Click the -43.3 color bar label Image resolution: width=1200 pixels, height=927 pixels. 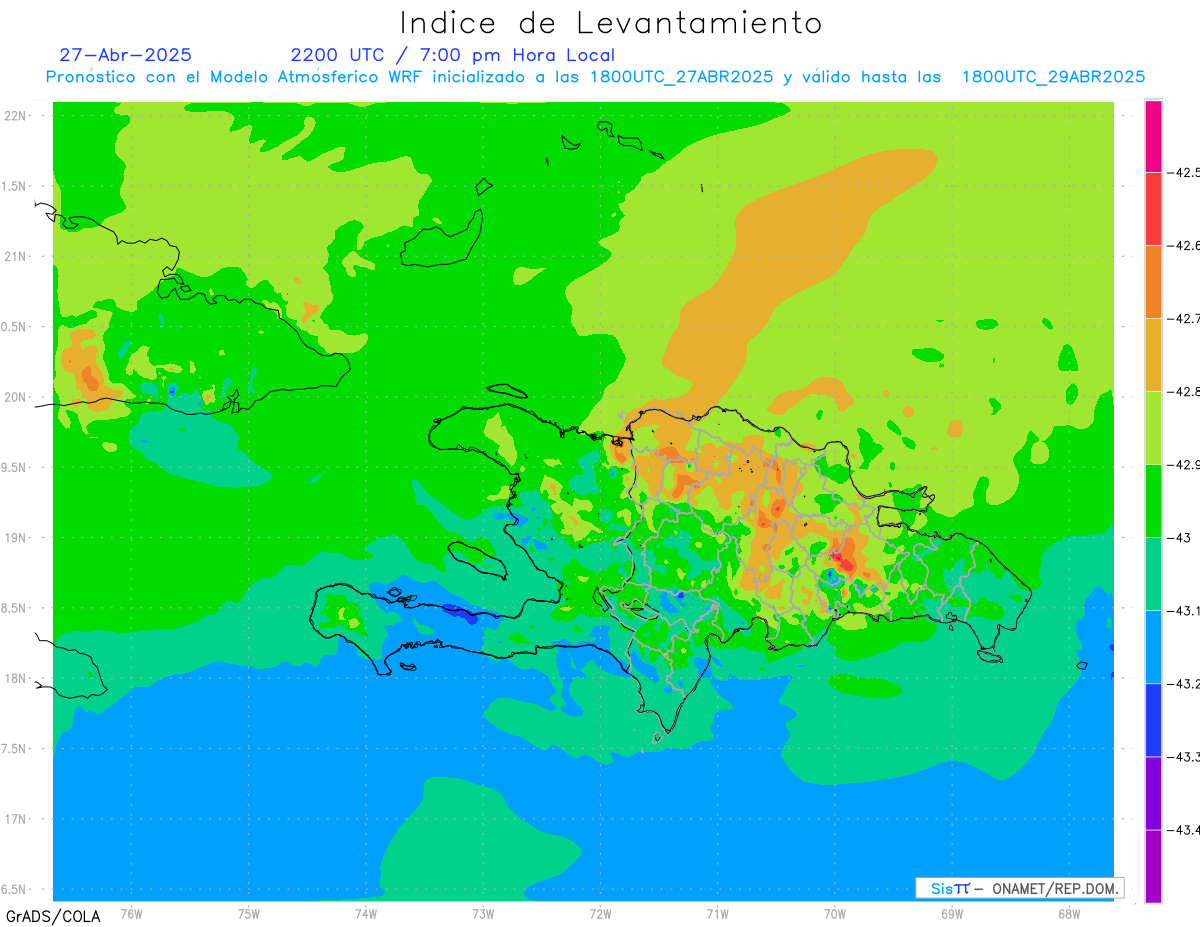pos(1184,756)
